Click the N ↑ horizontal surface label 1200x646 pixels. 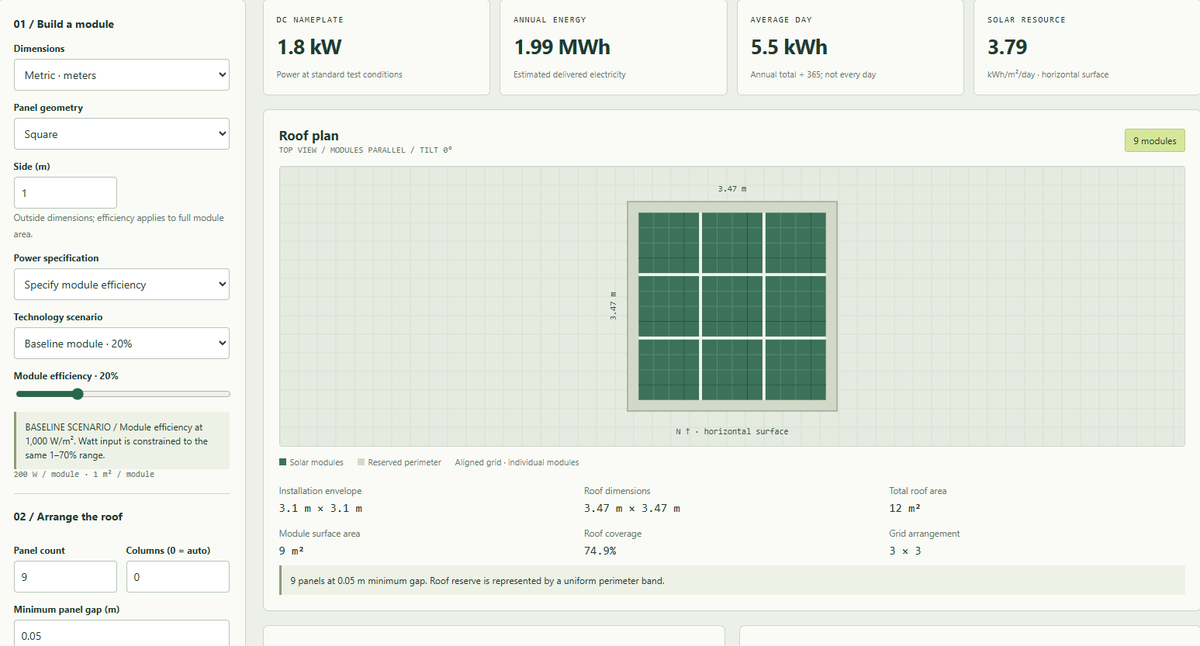[732, 431]
